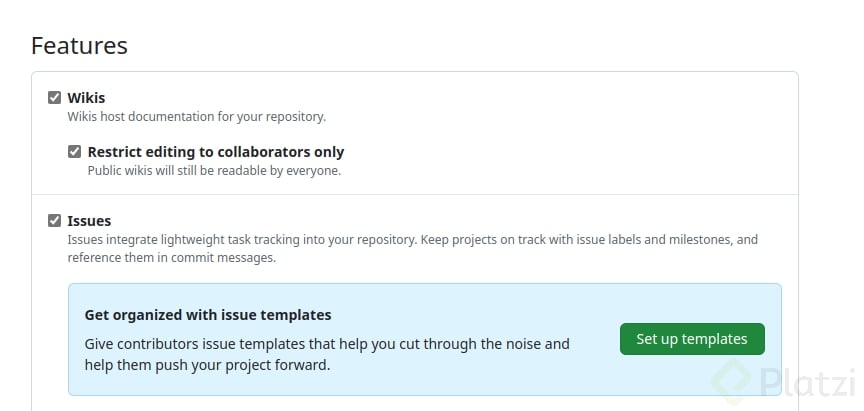The height and width of the screenshot is (411, 864).
Task: Click the Give contributors issue templates paragraph
Action: click(x=327, y=344)
